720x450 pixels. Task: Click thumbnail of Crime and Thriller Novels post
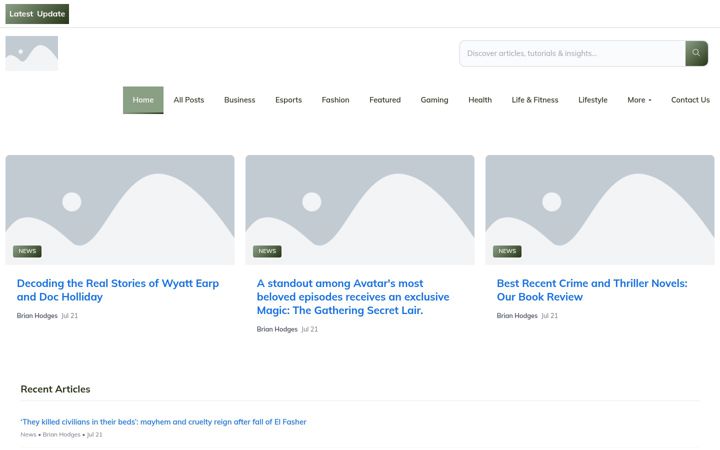(x=600, y=210)
